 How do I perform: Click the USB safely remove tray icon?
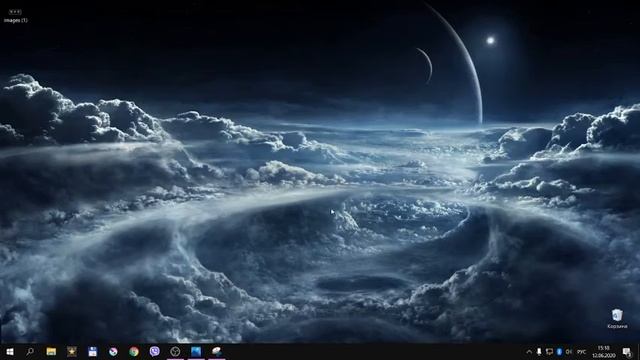click(x=539, y=352)
